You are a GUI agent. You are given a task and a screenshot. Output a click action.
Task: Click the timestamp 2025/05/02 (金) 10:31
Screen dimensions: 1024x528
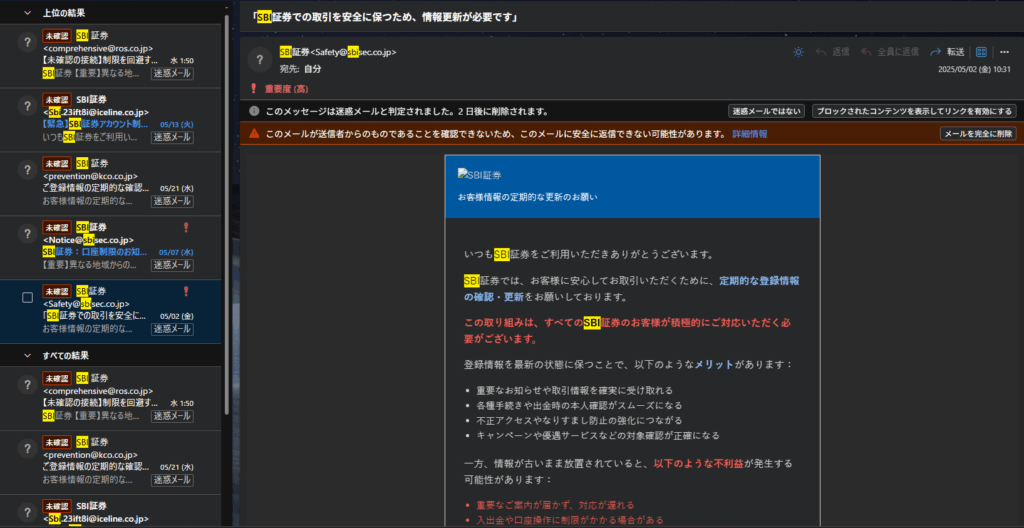(x=974, y=69)
